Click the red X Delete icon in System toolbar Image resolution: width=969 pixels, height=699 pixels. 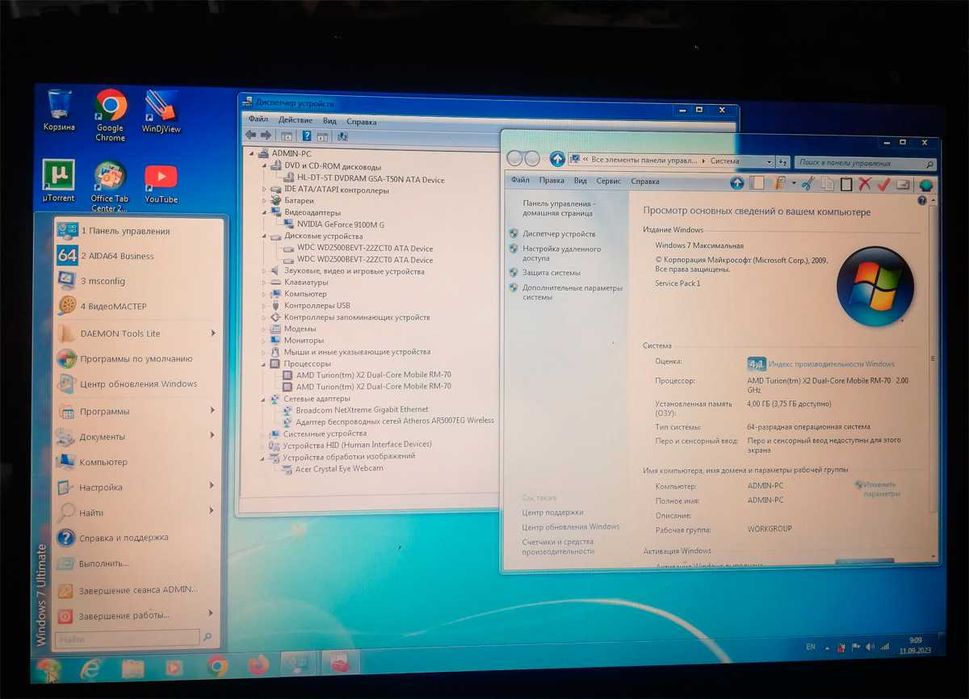tap(865, 184)
